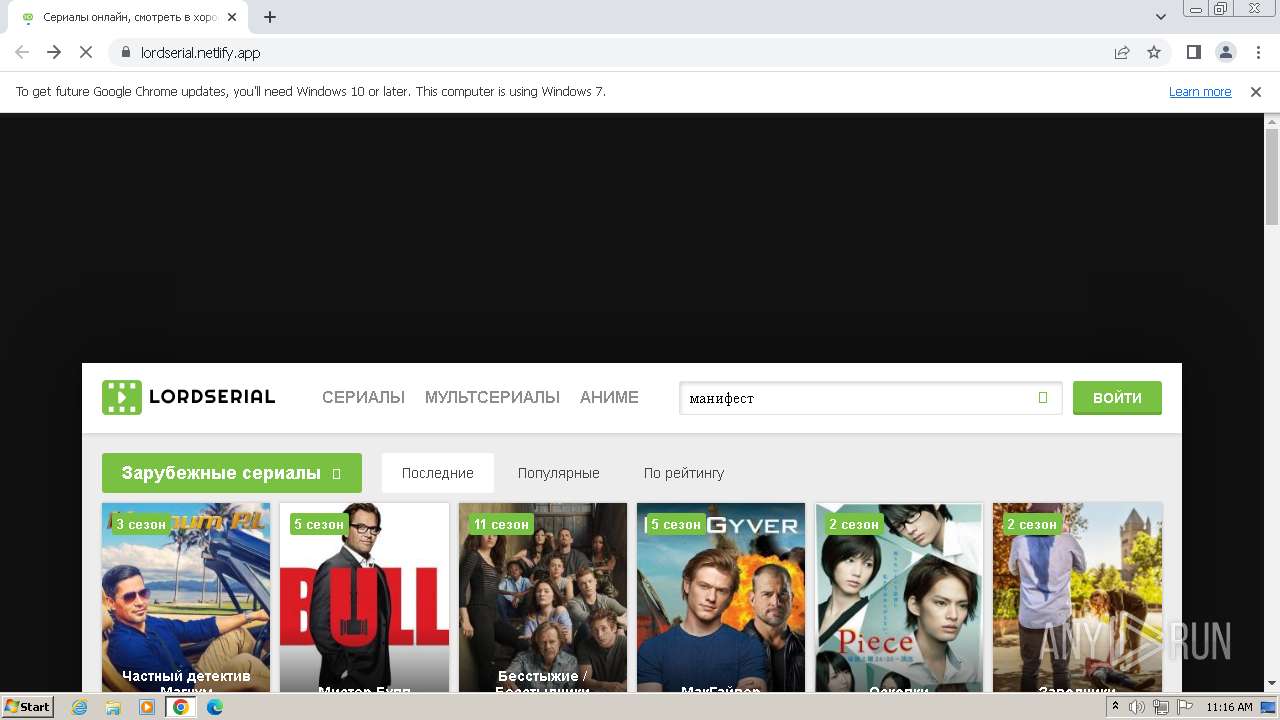Click the taskbar clock 11:16 AM

[x=1229, y=707]
